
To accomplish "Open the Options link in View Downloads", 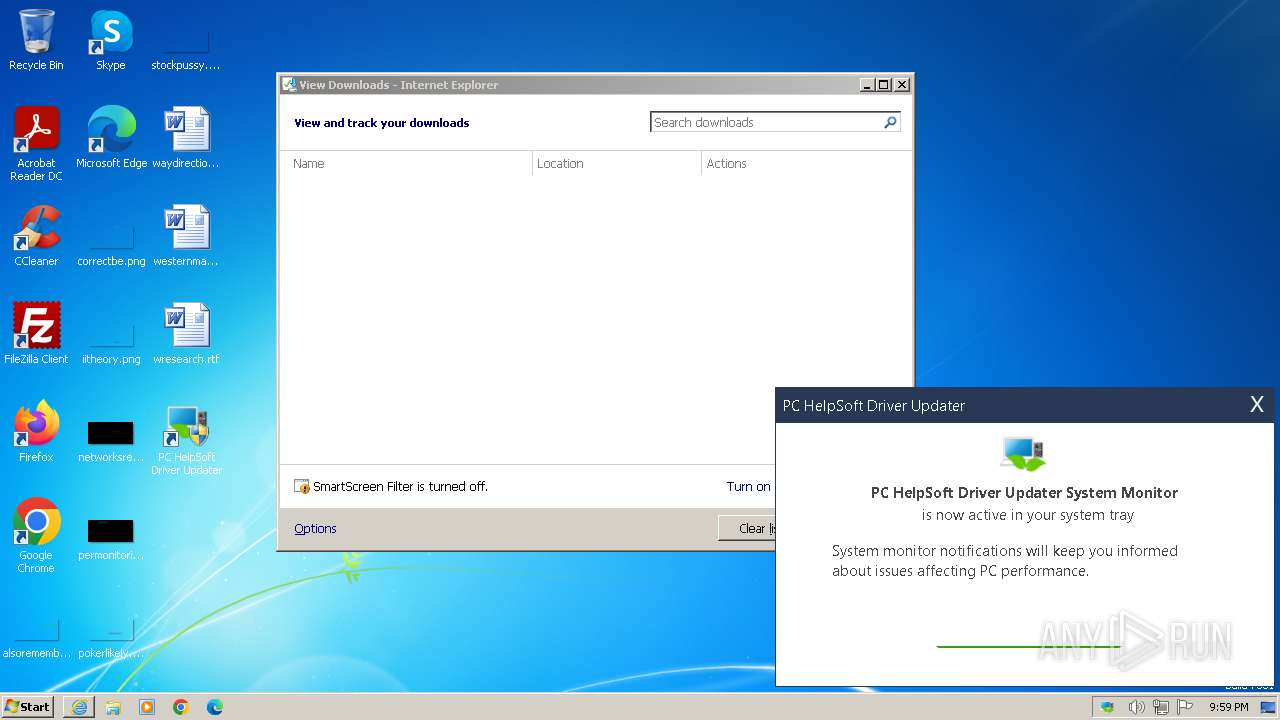I will click(x=315, y=529).
